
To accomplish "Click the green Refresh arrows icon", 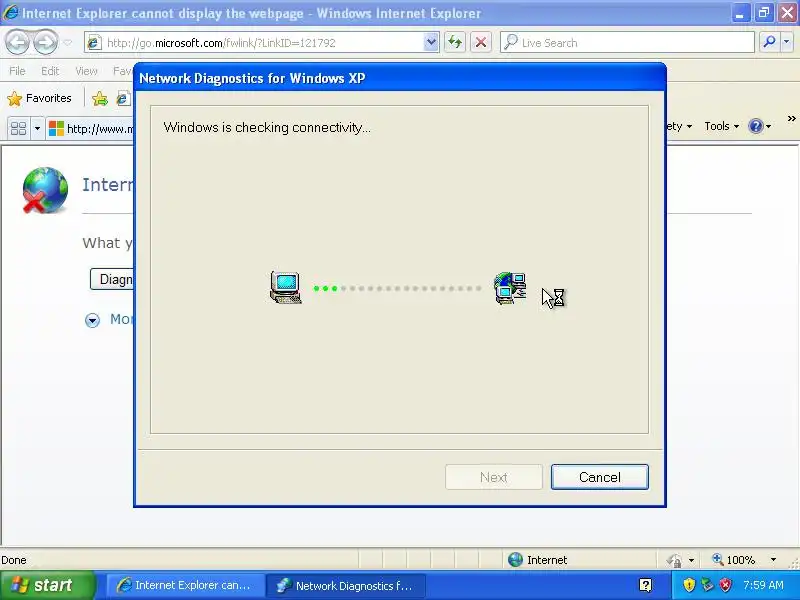I will [455, 42].
